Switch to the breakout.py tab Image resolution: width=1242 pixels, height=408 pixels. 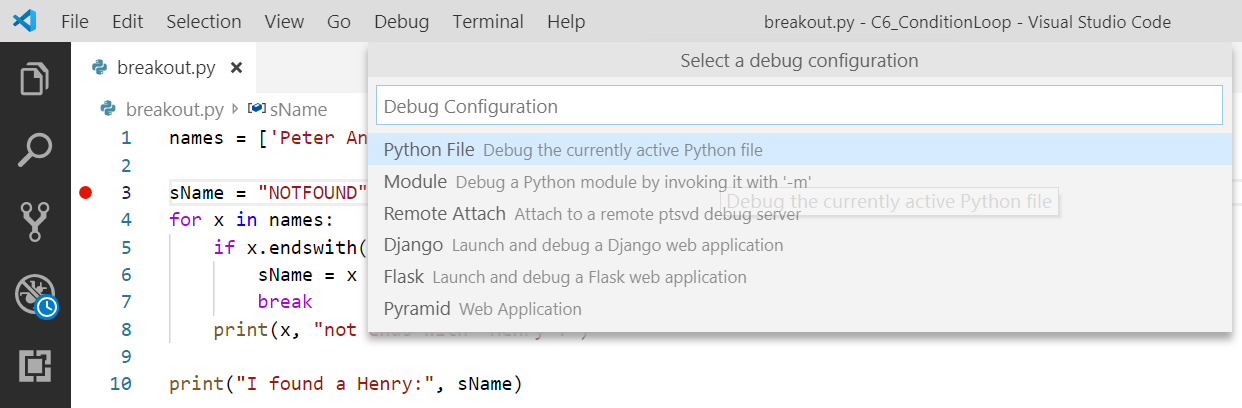pyautogui.click(x=166, y=68)
